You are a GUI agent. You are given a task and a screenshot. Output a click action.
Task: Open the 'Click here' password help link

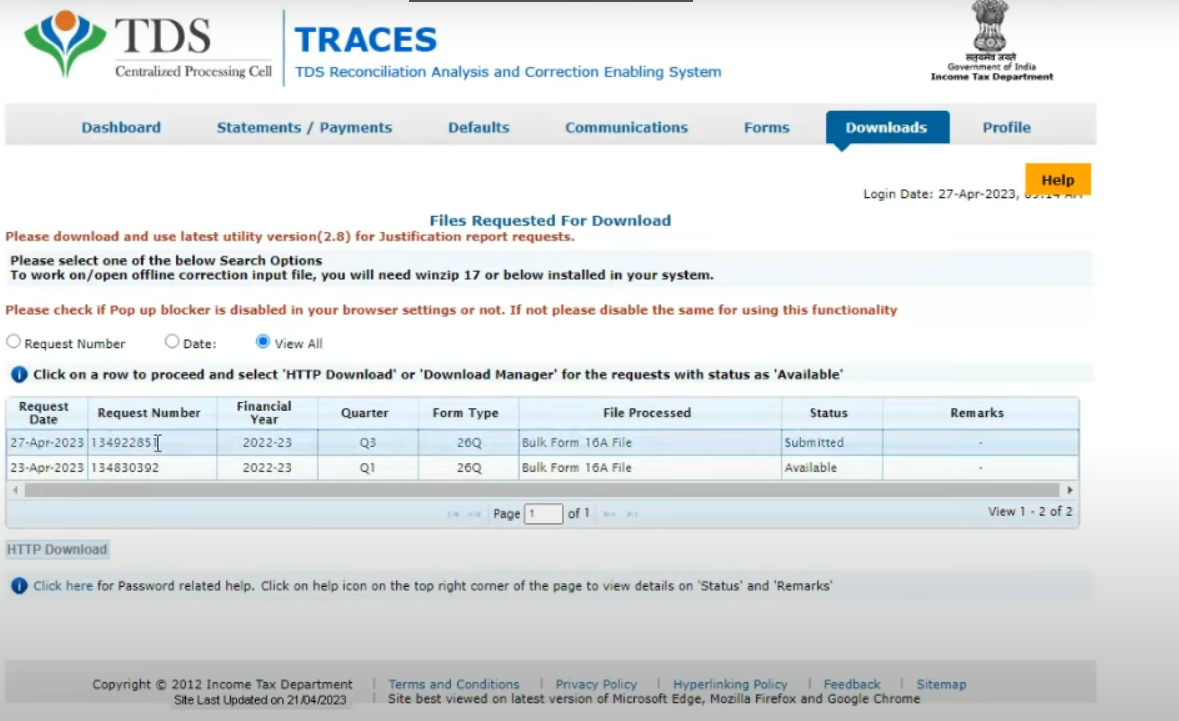(x=63, y=586)
